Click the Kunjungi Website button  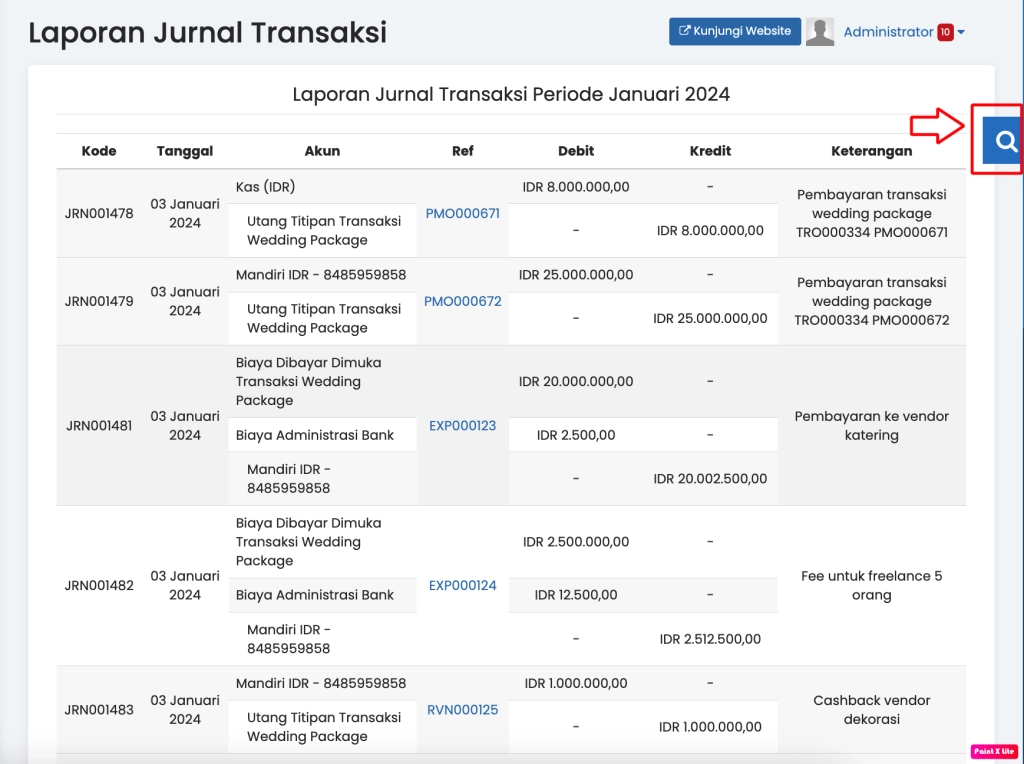point(735,31)
